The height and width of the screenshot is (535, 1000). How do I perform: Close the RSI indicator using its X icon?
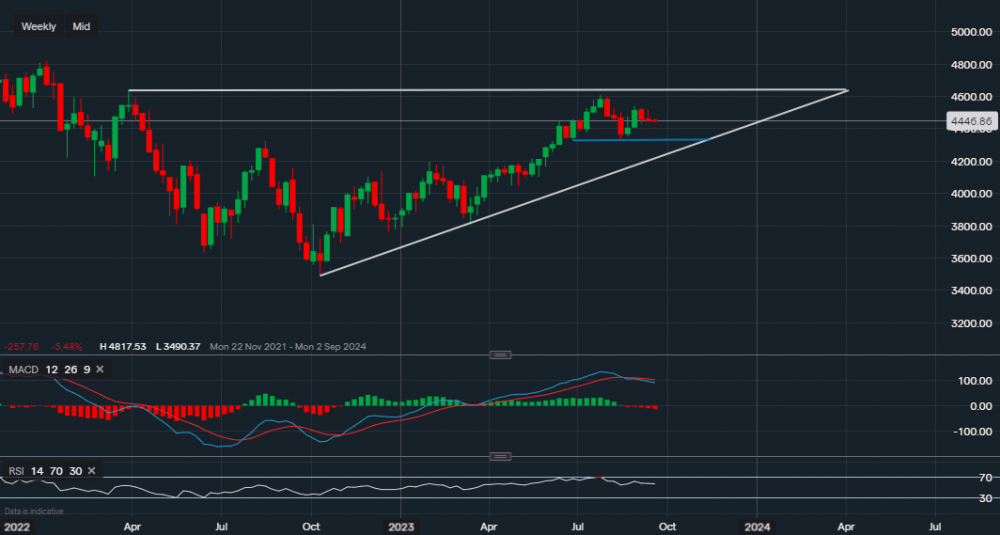(91, 470)
